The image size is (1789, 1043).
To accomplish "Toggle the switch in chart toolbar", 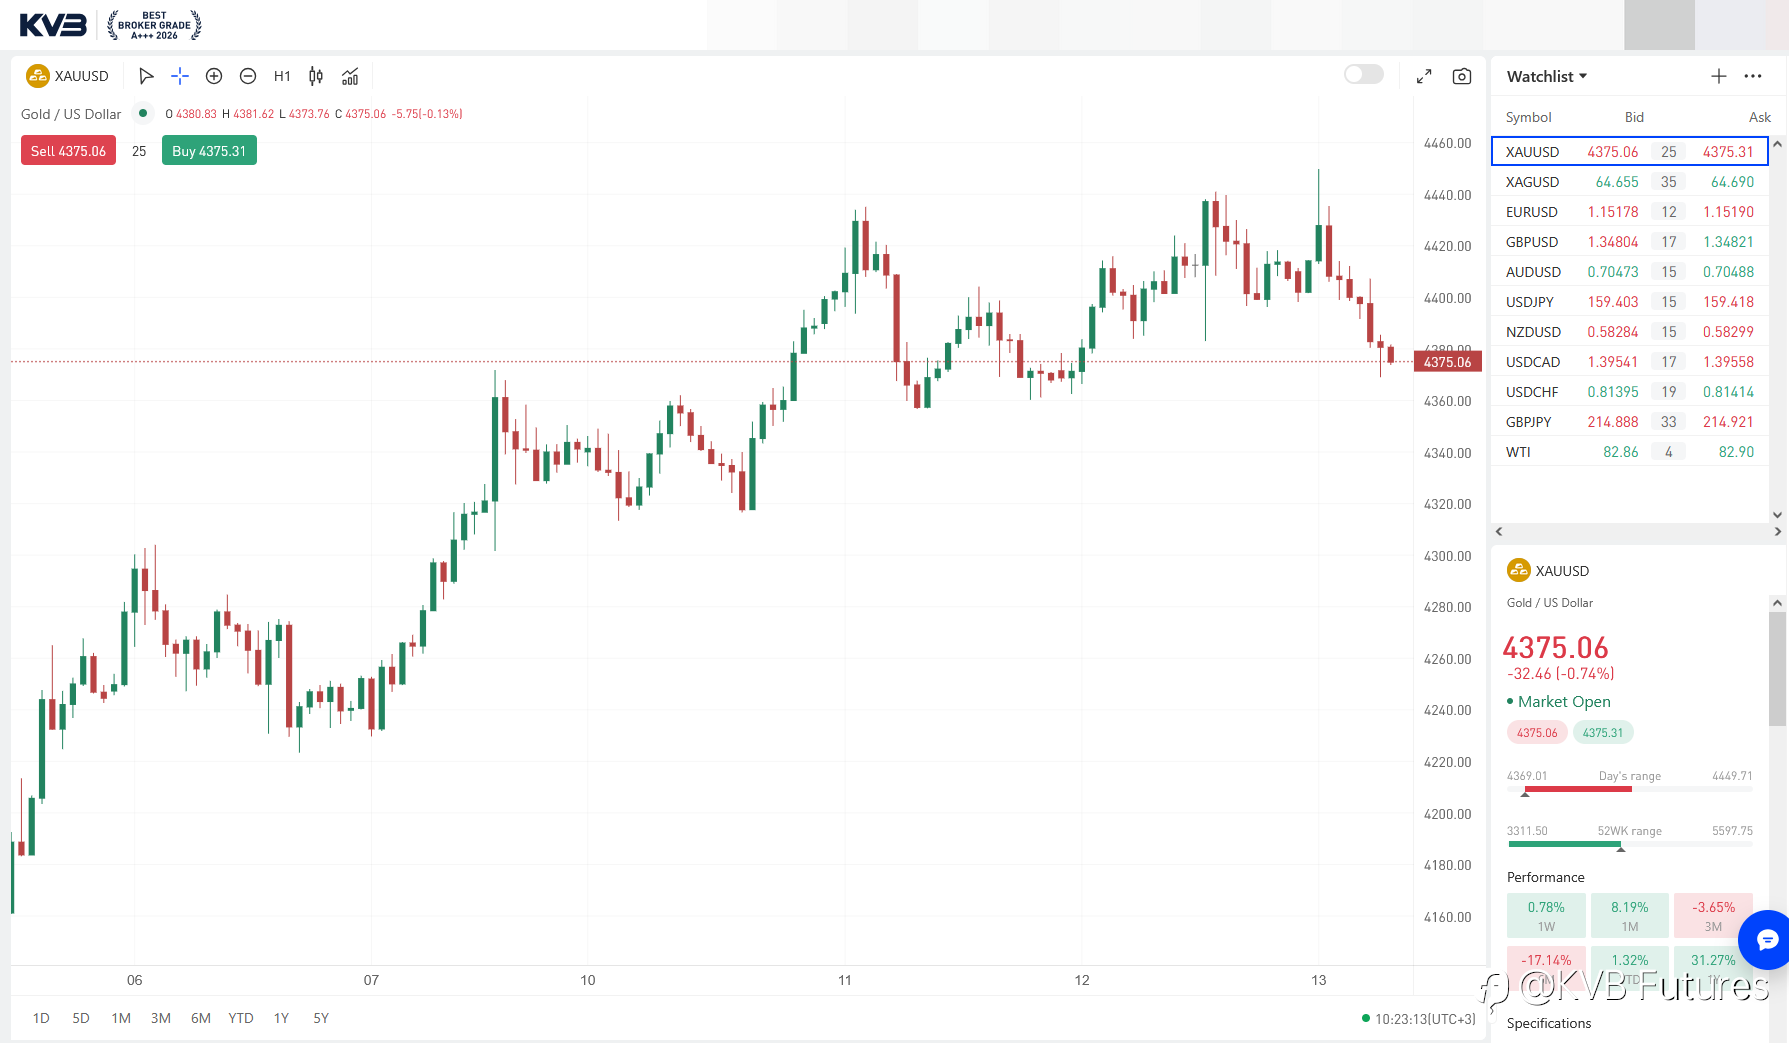I will pos(1364,74).
